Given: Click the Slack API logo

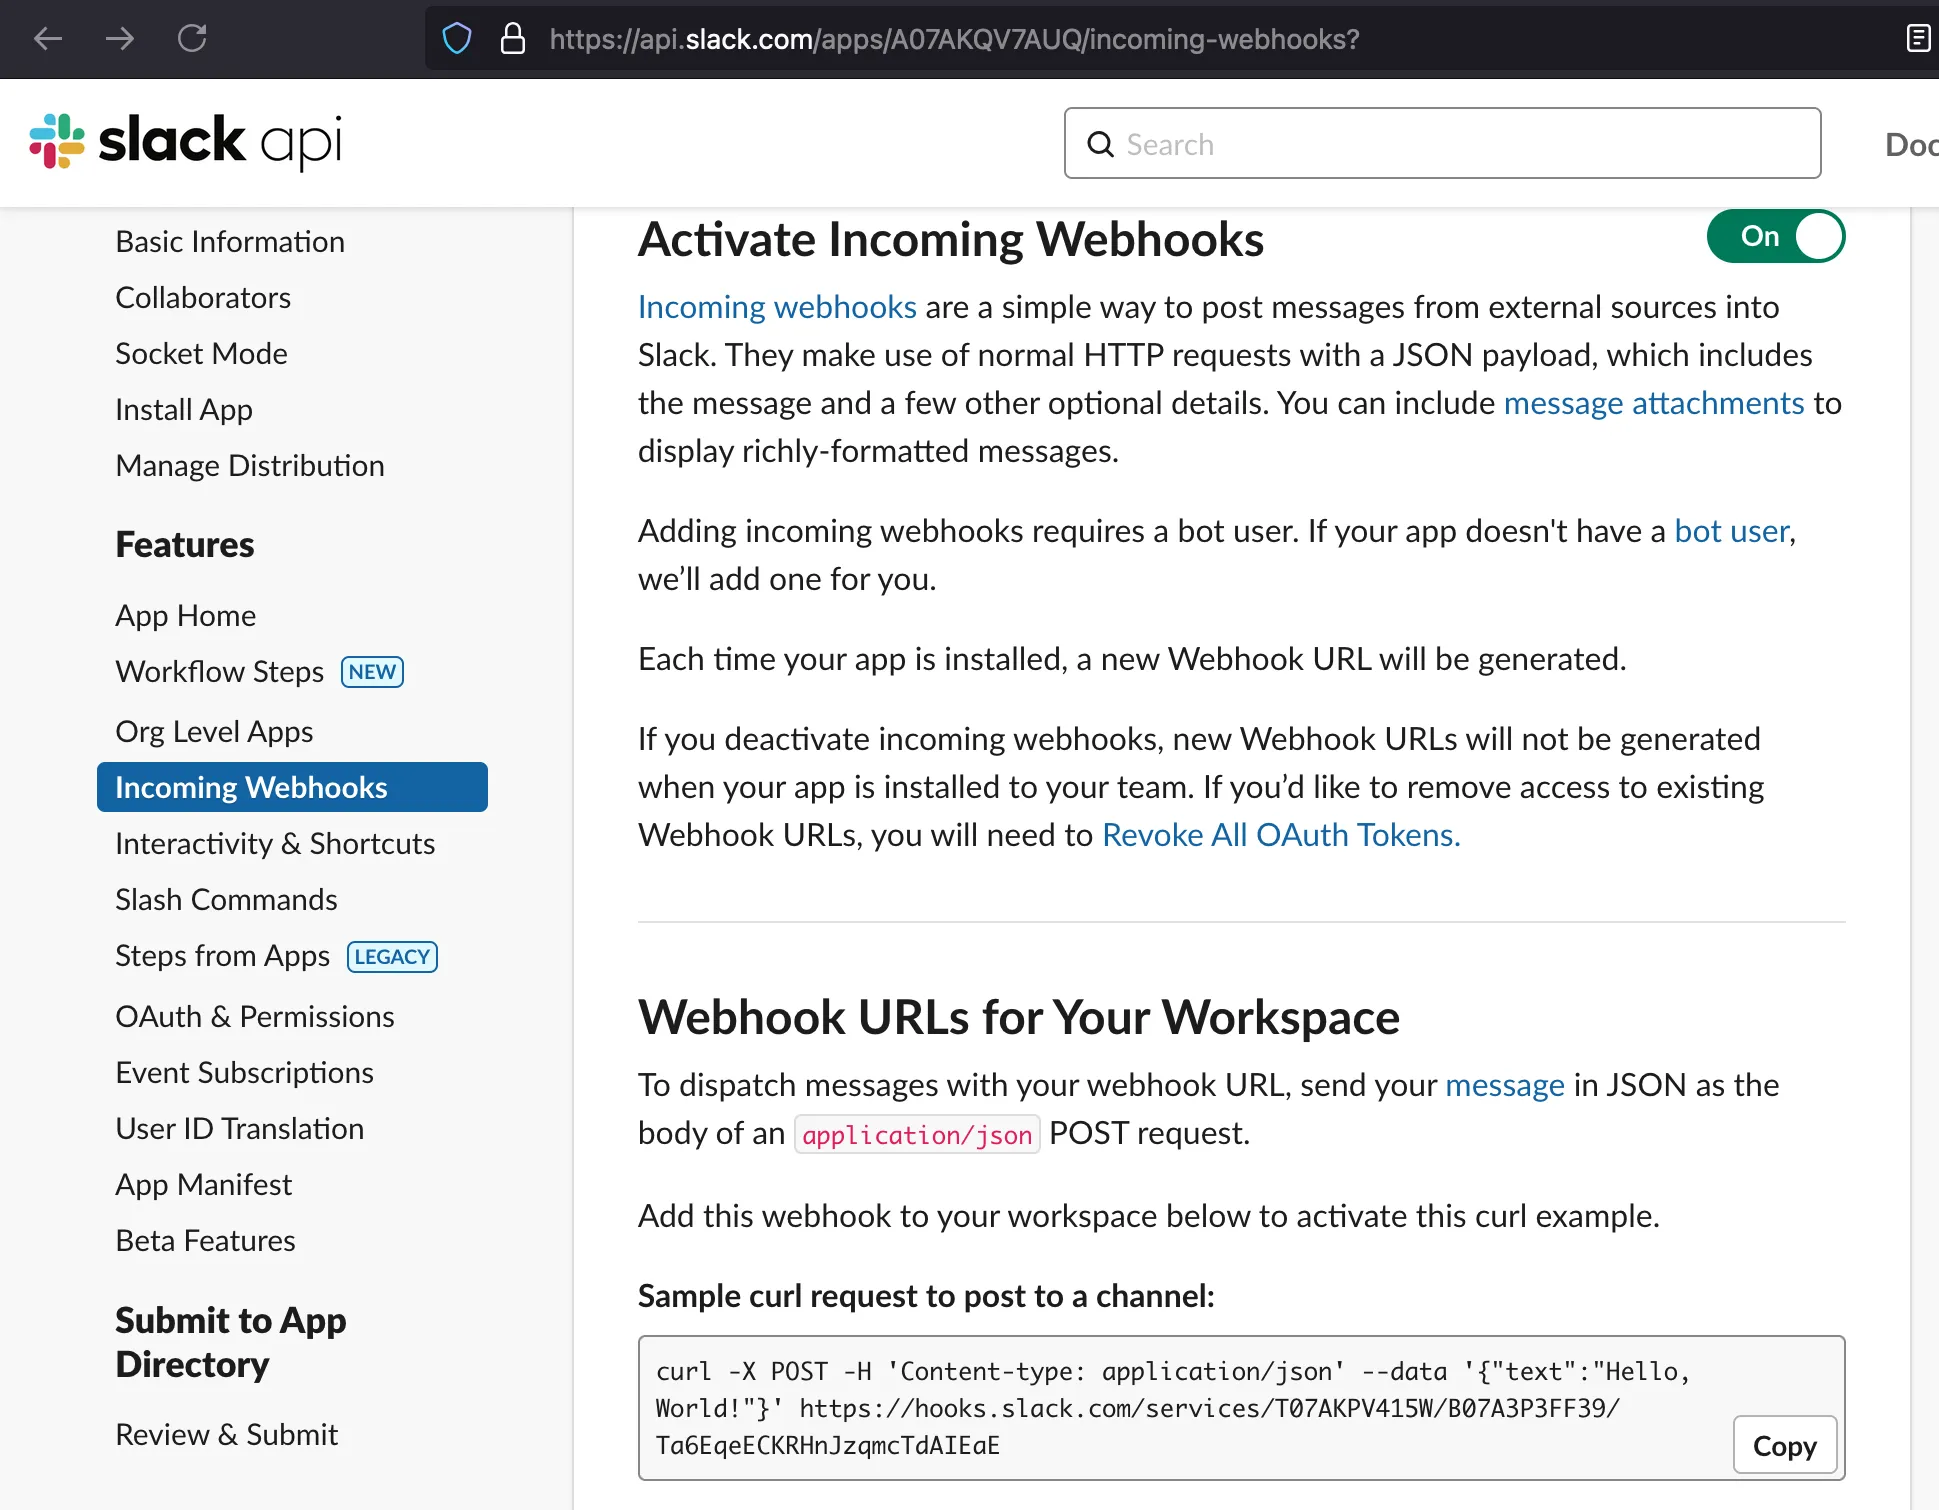Looking at the screenshot, I should [186, 141].
